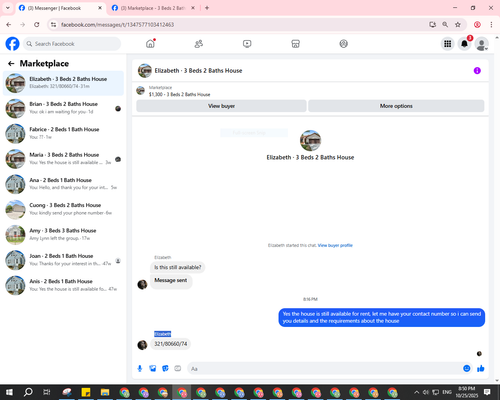
Task: Click the back arrow beside Marketplace heading
Action: tap(11, 63)
